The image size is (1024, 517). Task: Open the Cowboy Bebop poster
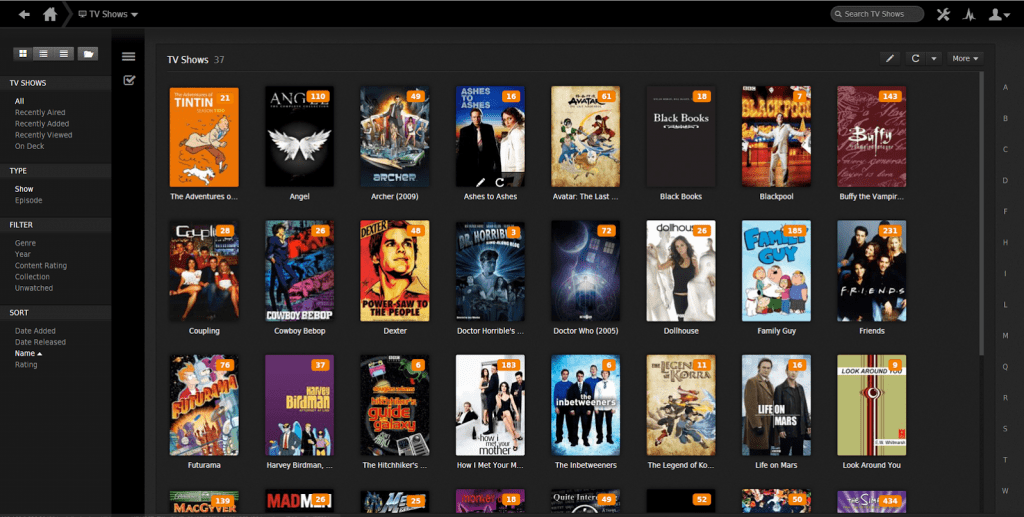tap(299, 271)
